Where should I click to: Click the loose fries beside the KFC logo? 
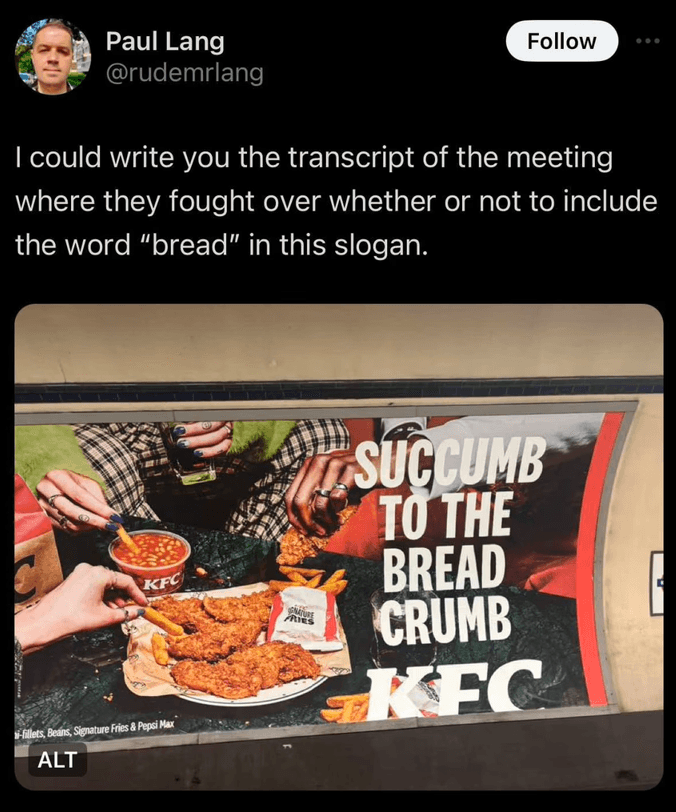pos(345,708)
